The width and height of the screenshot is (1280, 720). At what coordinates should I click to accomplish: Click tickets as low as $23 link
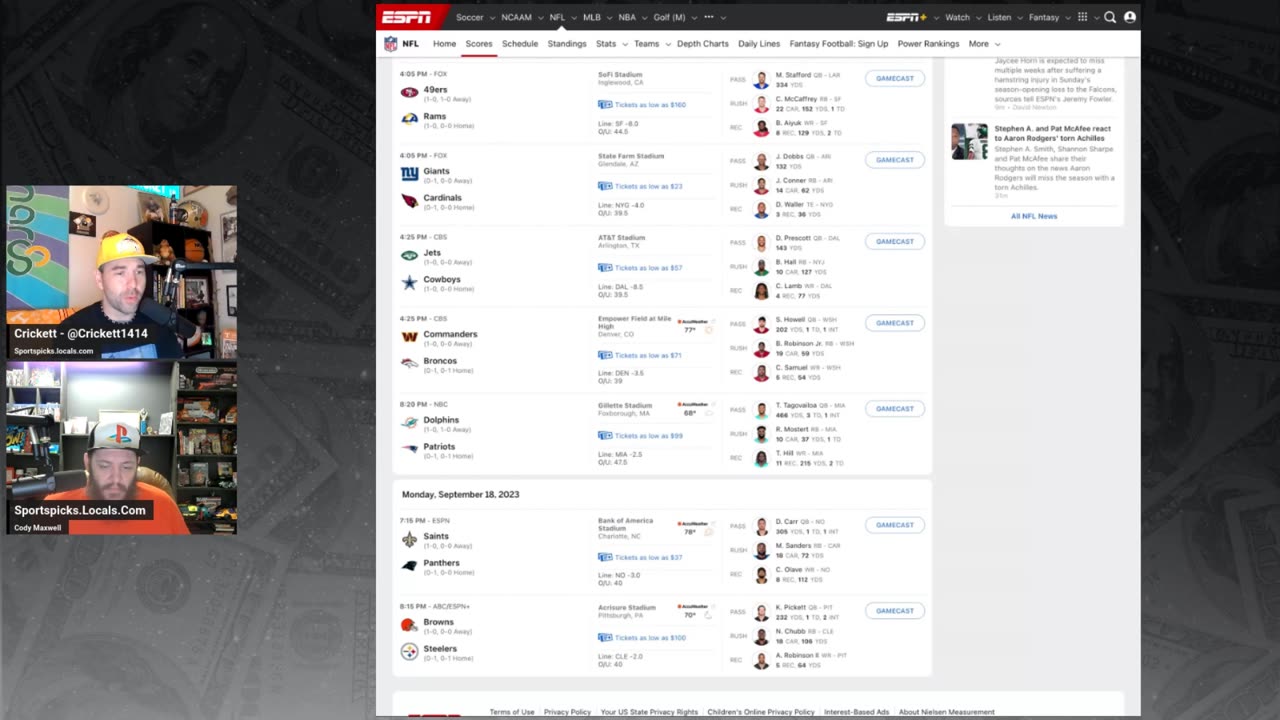click(648, 186)
